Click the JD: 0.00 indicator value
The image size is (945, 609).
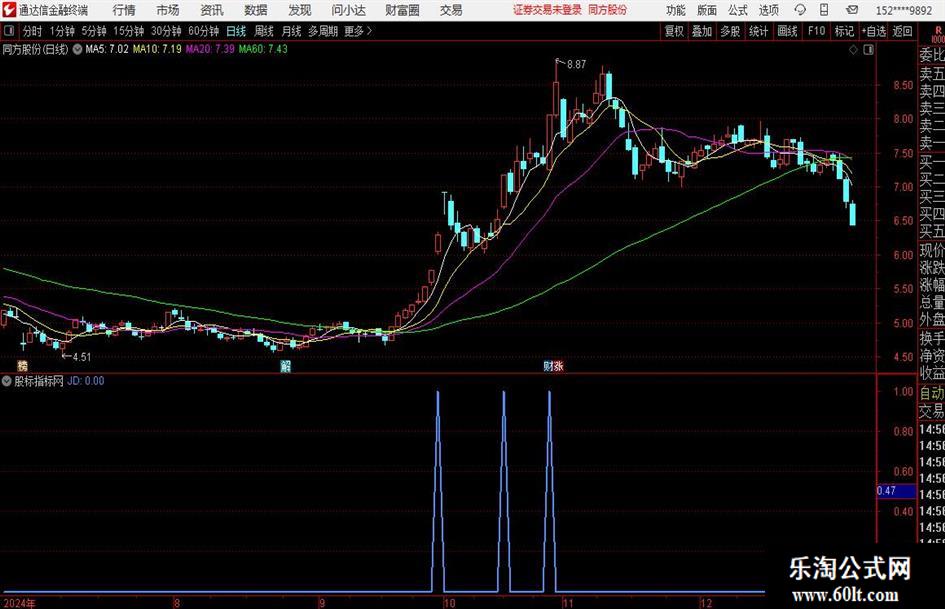[86, 381]
